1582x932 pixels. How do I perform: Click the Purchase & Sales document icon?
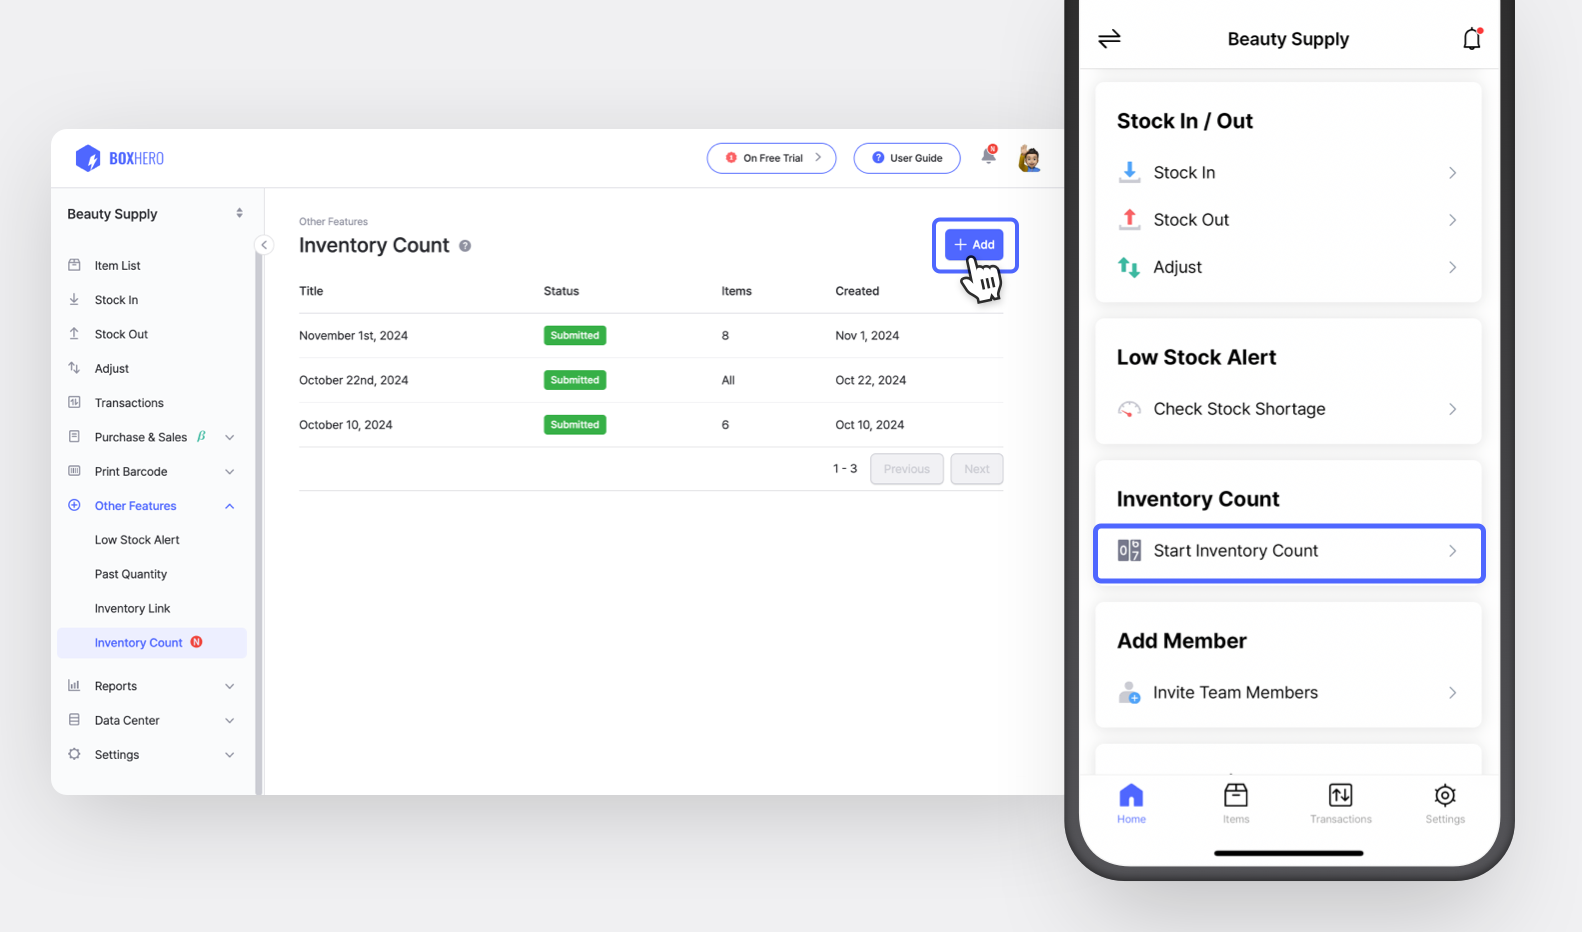(x=74, y=436)
